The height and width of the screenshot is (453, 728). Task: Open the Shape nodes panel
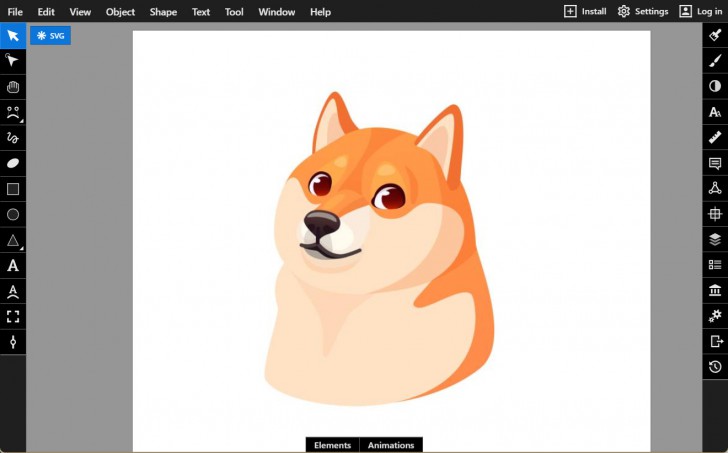point(715,188)
